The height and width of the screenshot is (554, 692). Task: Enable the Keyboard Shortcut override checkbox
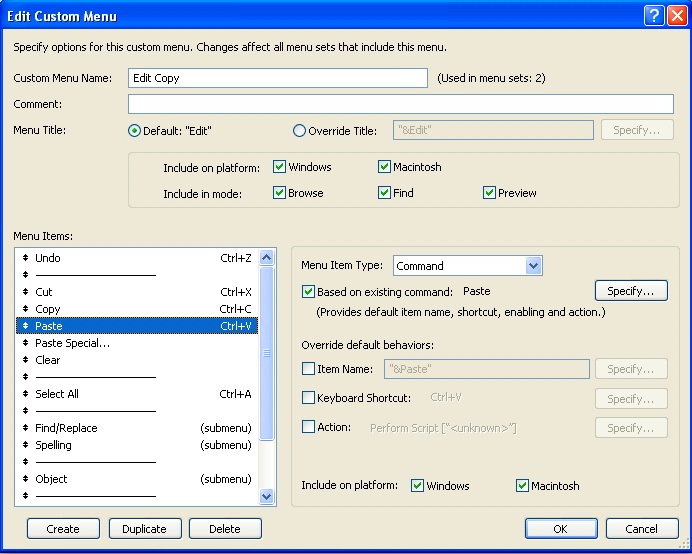point(308,398)
